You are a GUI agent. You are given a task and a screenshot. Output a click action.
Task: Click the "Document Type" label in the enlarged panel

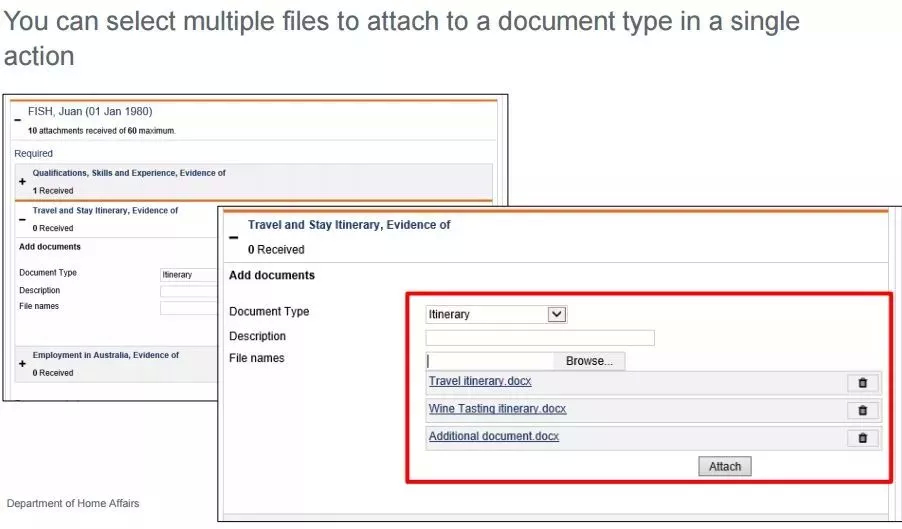[x=269, y=312]
